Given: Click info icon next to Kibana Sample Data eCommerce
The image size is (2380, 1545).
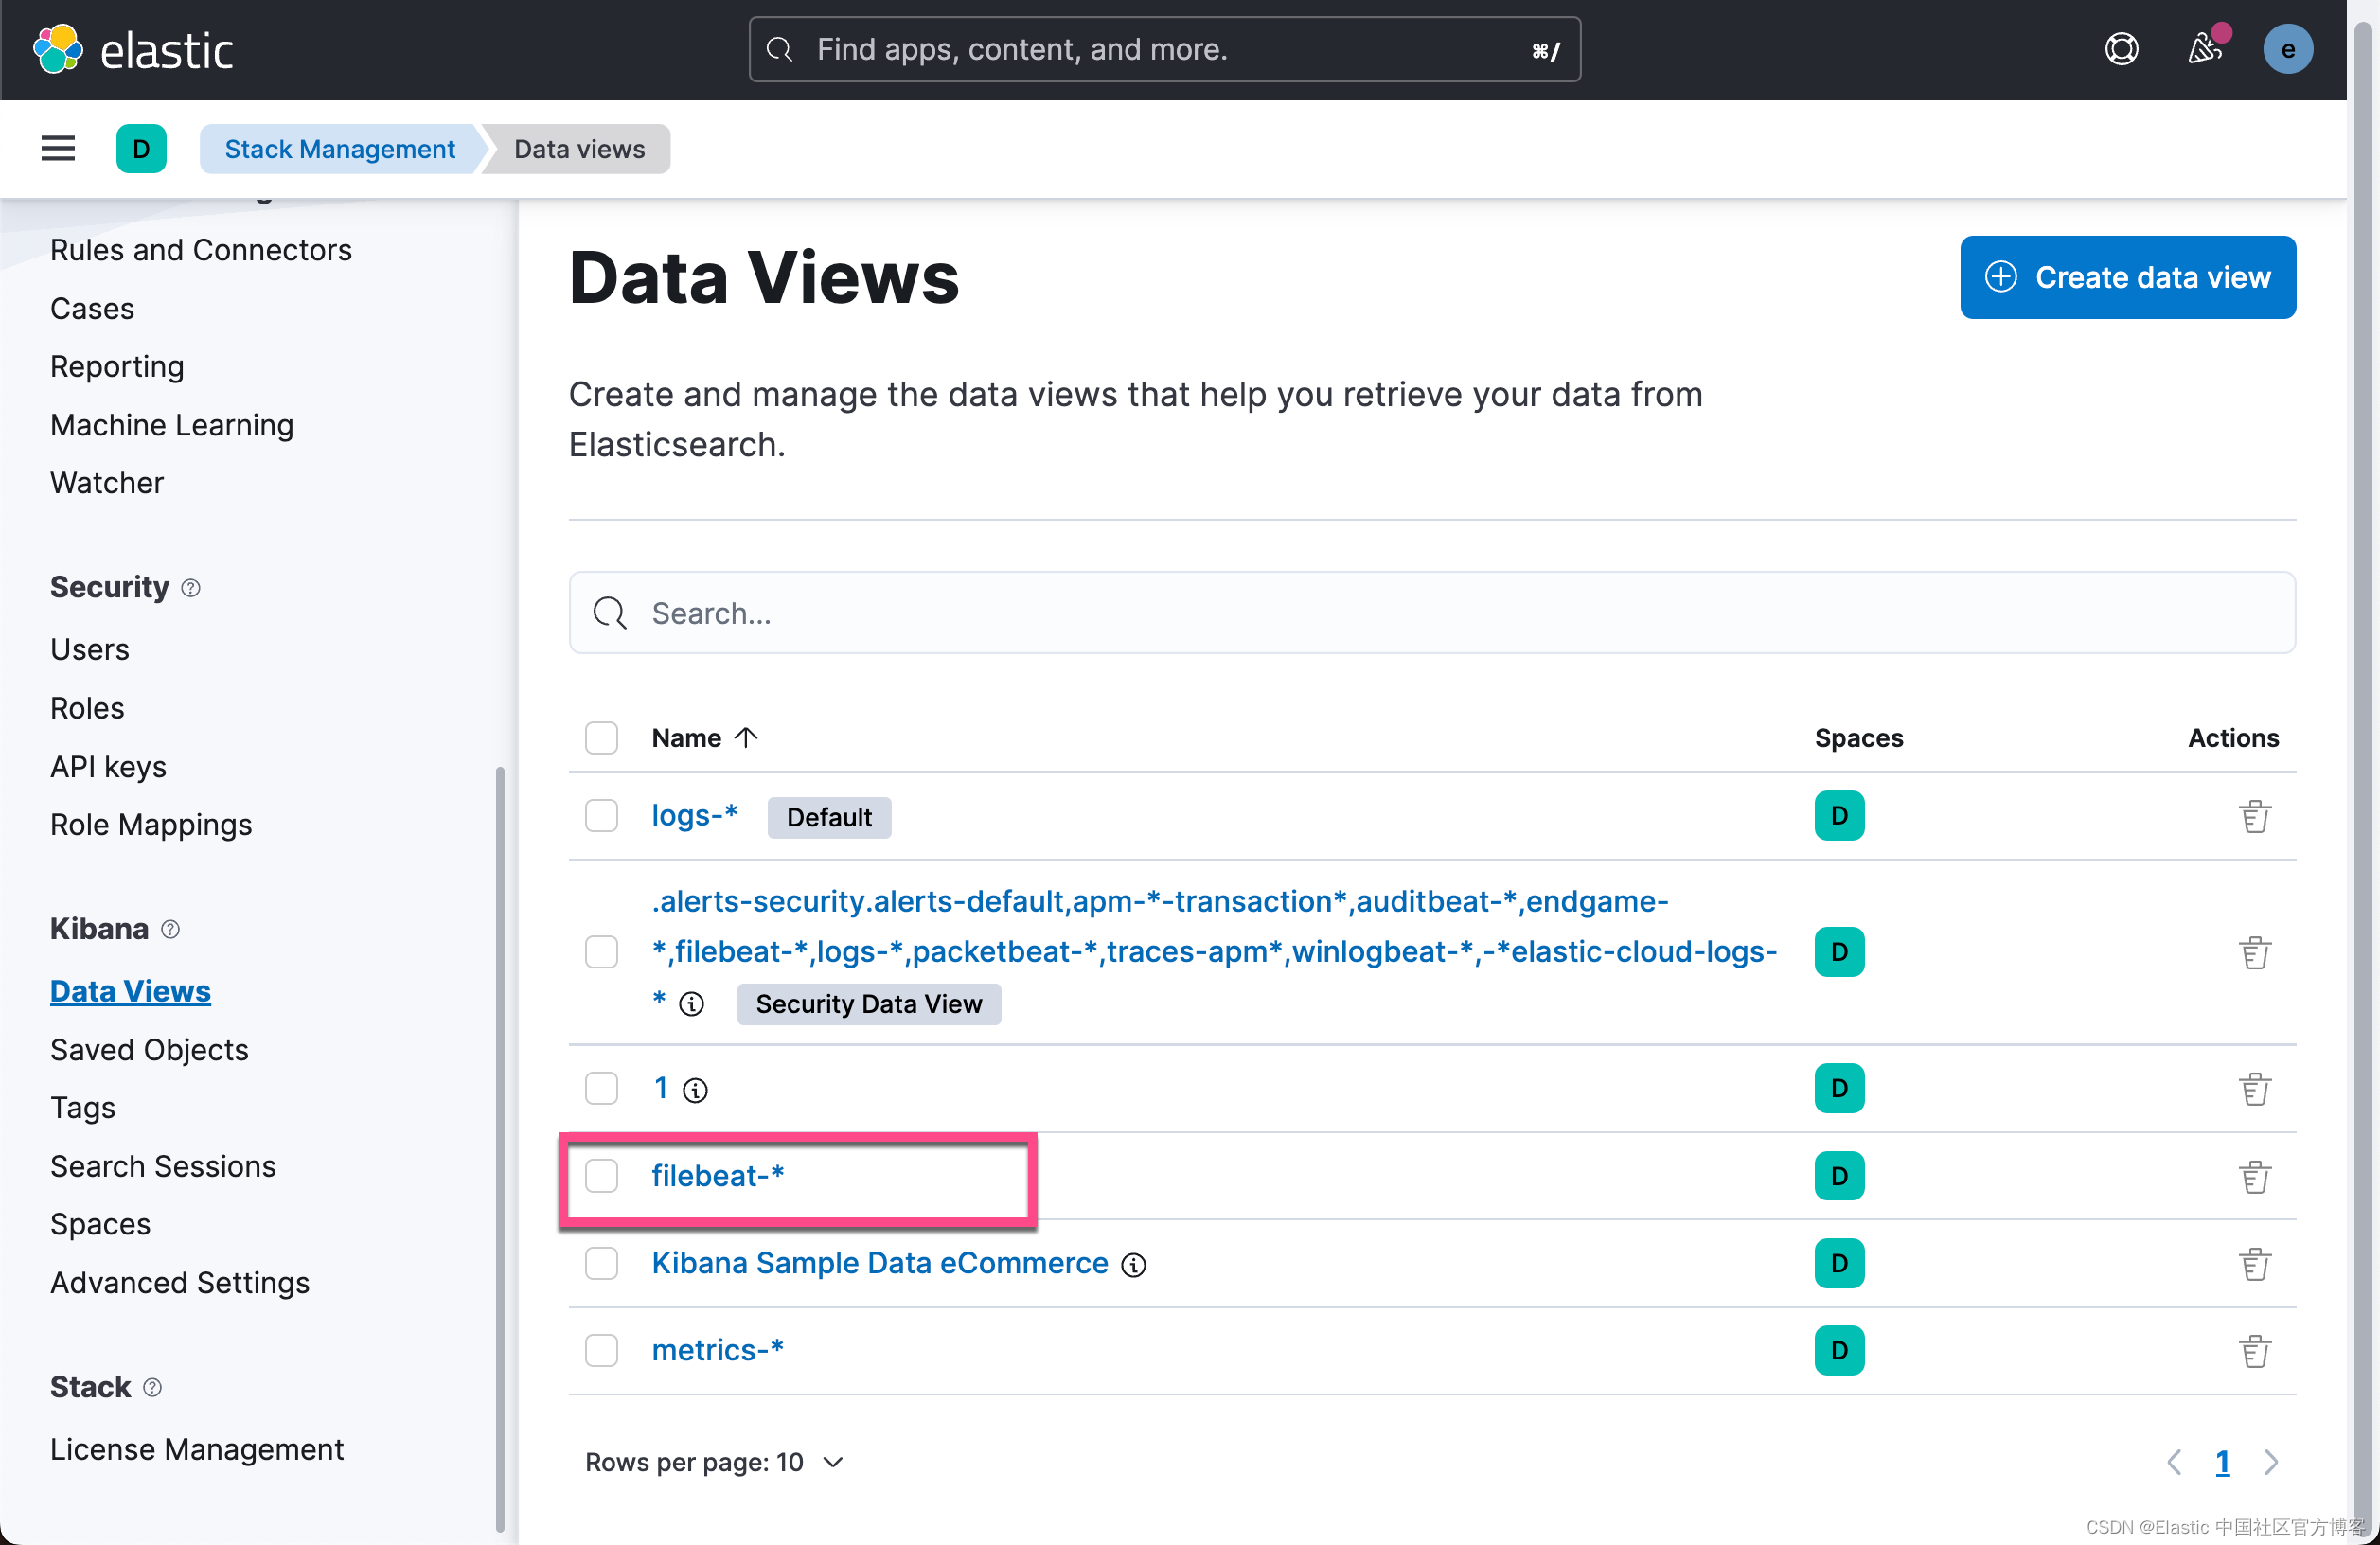Looking at the screenshot, I should click(1133, 1265).
